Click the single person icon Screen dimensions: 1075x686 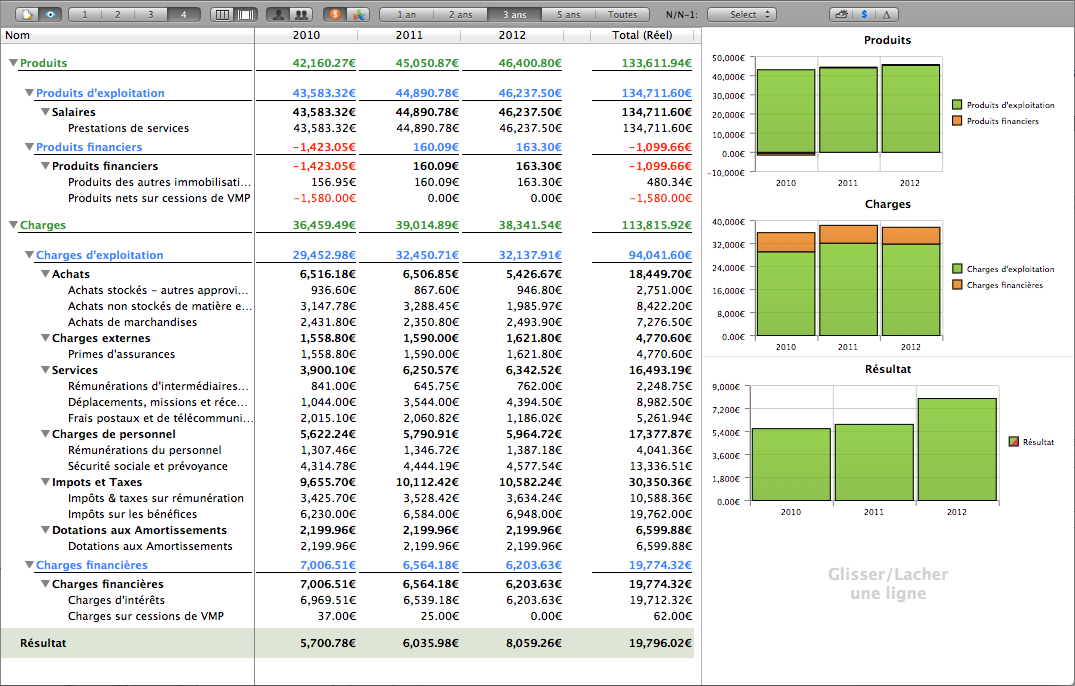coord(279,15)
